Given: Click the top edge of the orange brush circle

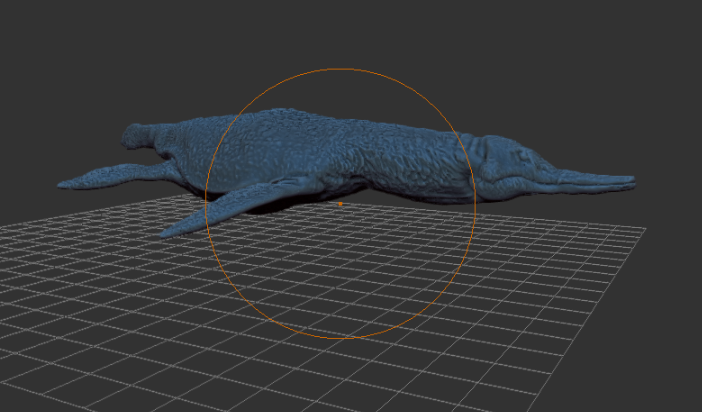Looking at the screenshot, I should click(x=341, y=69).
